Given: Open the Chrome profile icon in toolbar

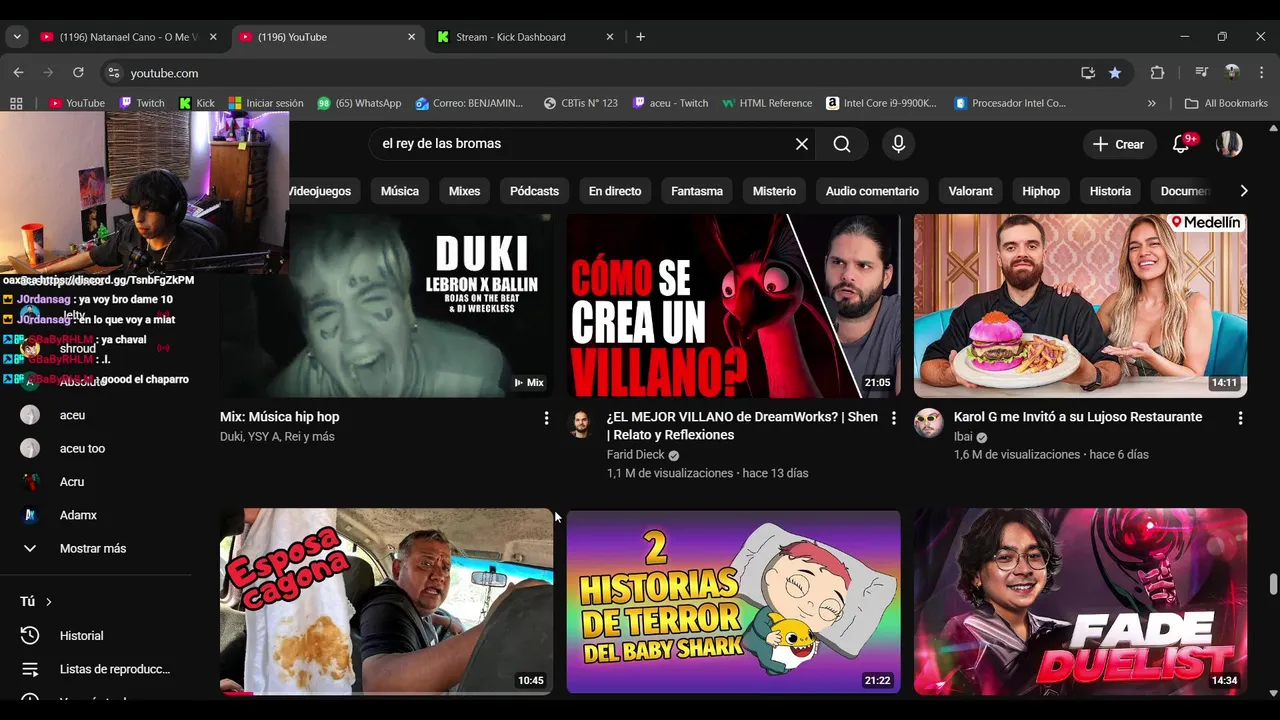Looking at the screenshot, I should [1232, 73].
